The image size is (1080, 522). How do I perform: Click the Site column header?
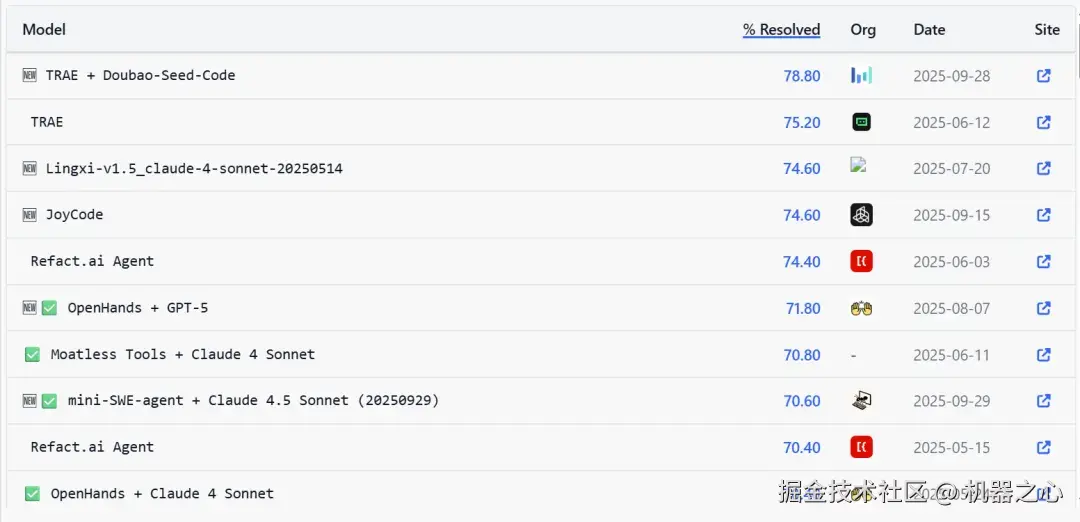[1047, 30]
